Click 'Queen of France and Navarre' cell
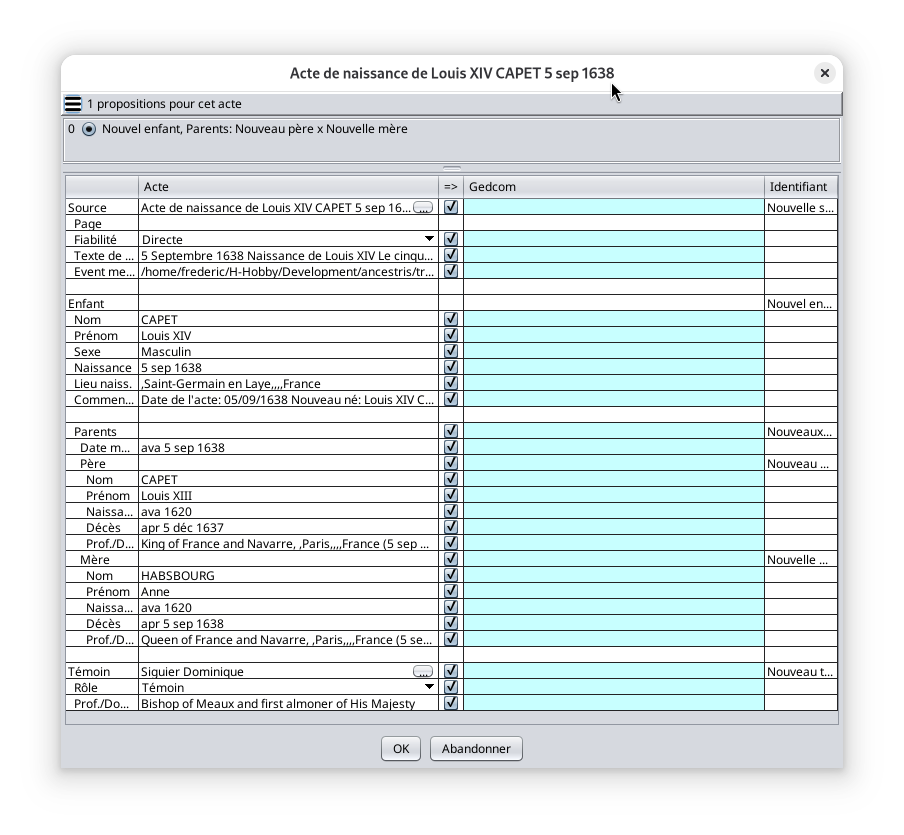The image size is (904, 835). tap(288, 640)
